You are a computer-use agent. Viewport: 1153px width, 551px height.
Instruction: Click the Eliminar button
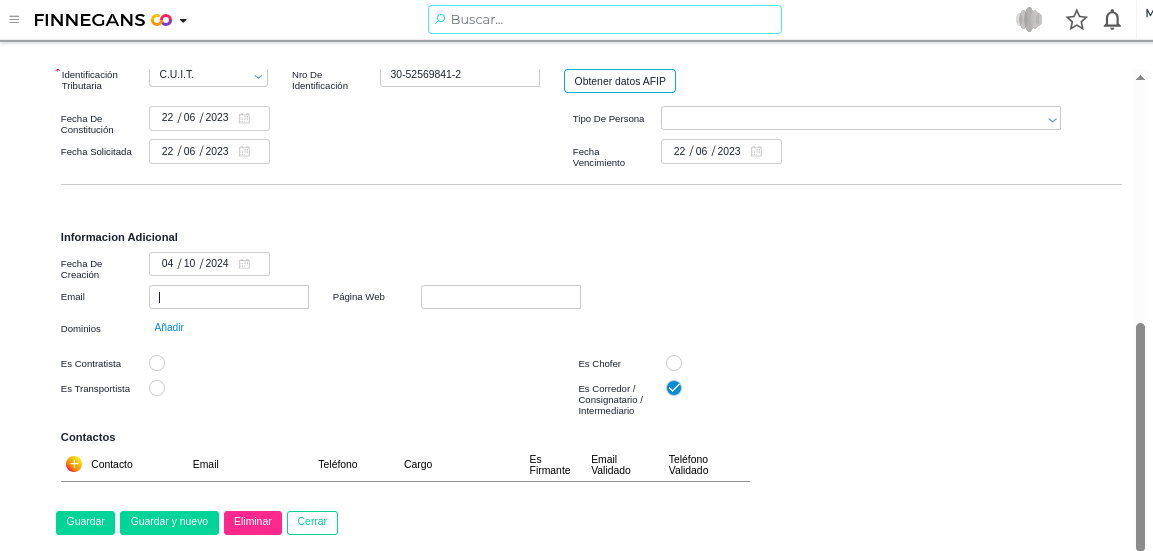coord(253,522)
